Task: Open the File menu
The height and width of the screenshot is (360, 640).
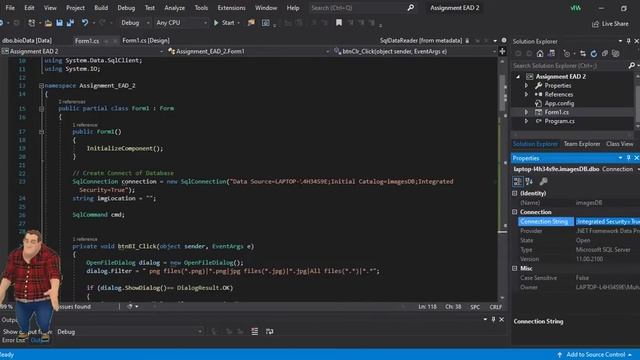Action: click(x=10, y=8)
